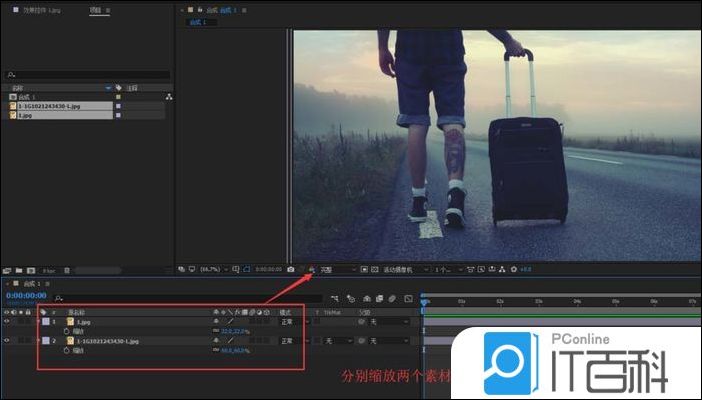Click the new folder icon in project panel
The width and height of the screenshot is (702, 400).
point(20,270)
